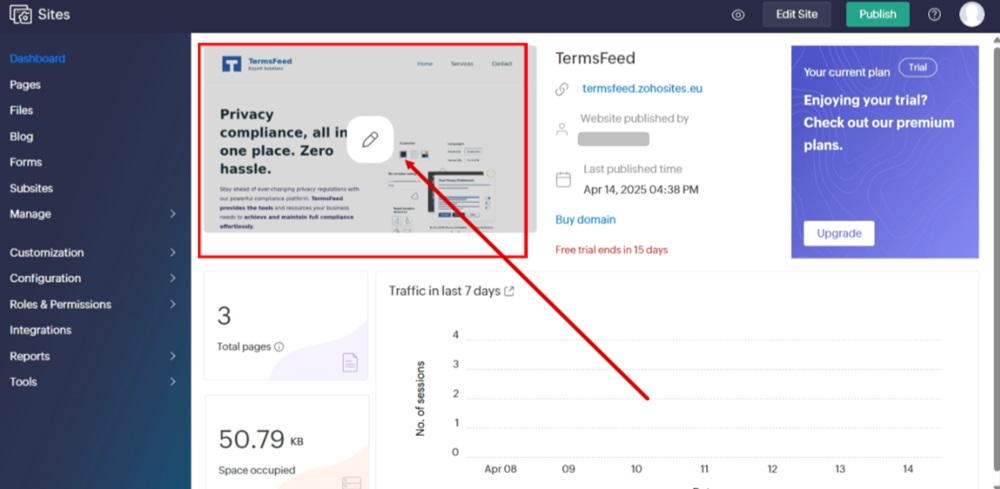1000x489 pixels.
Task: Click the 50.79 KB value
Action: pos(261,440)
